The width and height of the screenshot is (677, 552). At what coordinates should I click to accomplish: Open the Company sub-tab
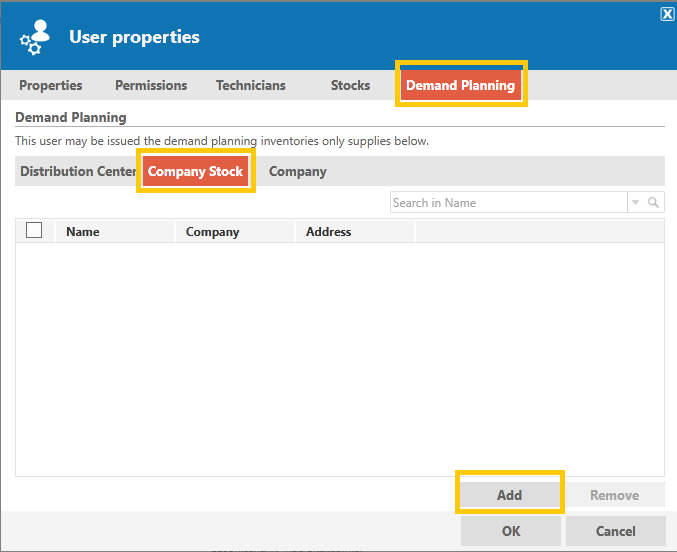click(x=297, y=171)
